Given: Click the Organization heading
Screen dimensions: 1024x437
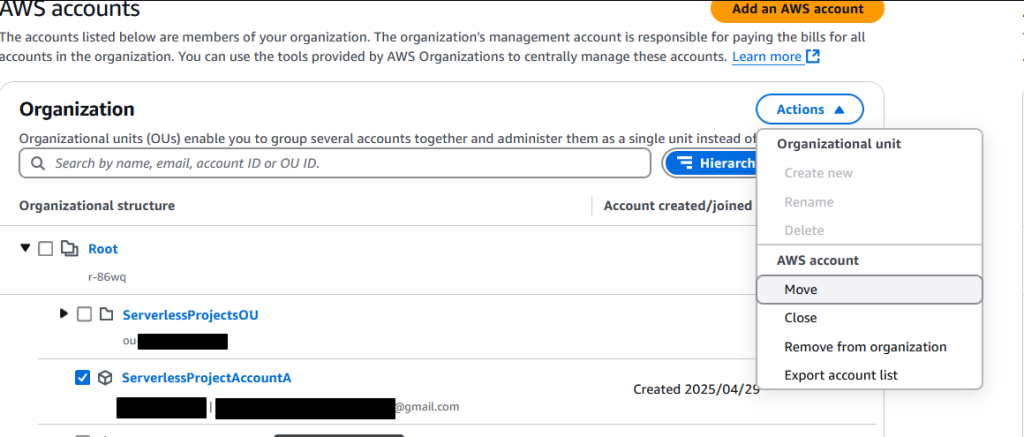Looking at the screenshot, I should click(76, 109).
